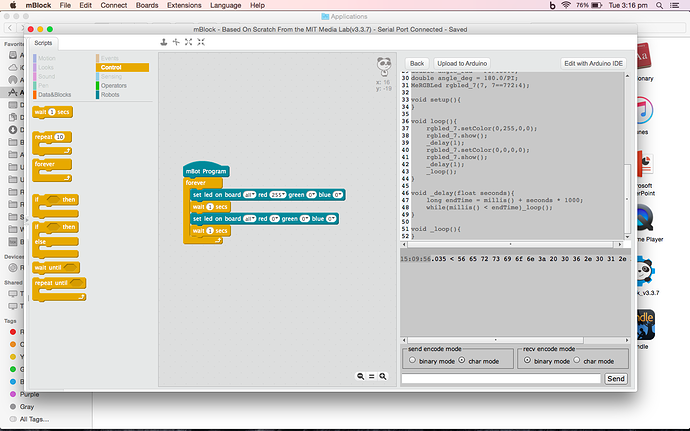
Task: Click the Bing menu bar icon
Action: tap(552, 5)
